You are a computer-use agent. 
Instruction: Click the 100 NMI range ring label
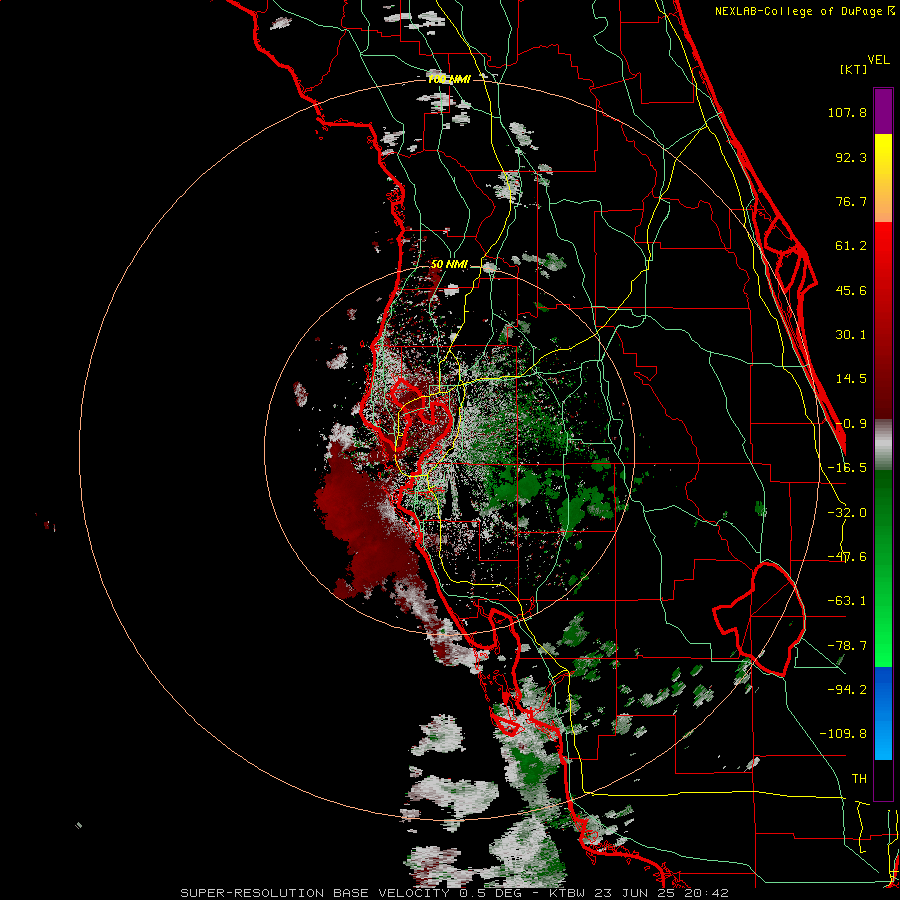[449, 79]
